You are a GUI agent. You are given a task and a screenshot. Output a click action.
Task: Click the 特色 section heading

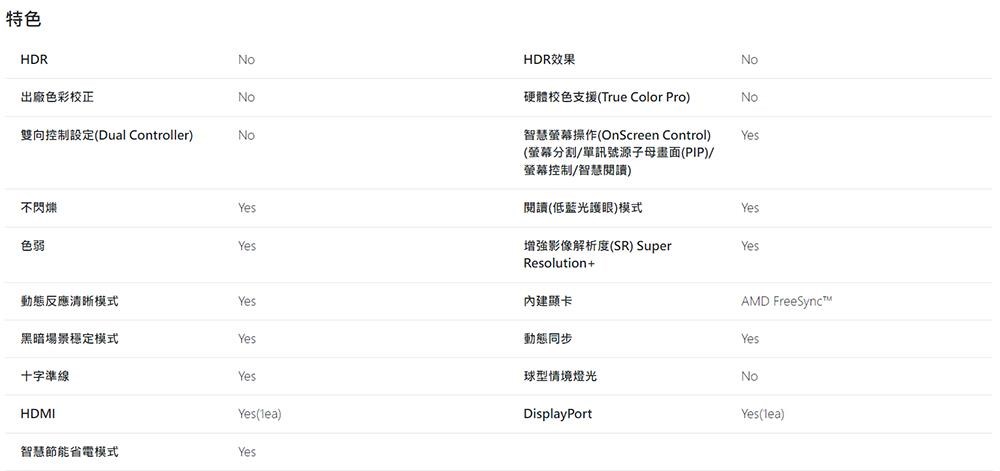[x=24, y=19]
